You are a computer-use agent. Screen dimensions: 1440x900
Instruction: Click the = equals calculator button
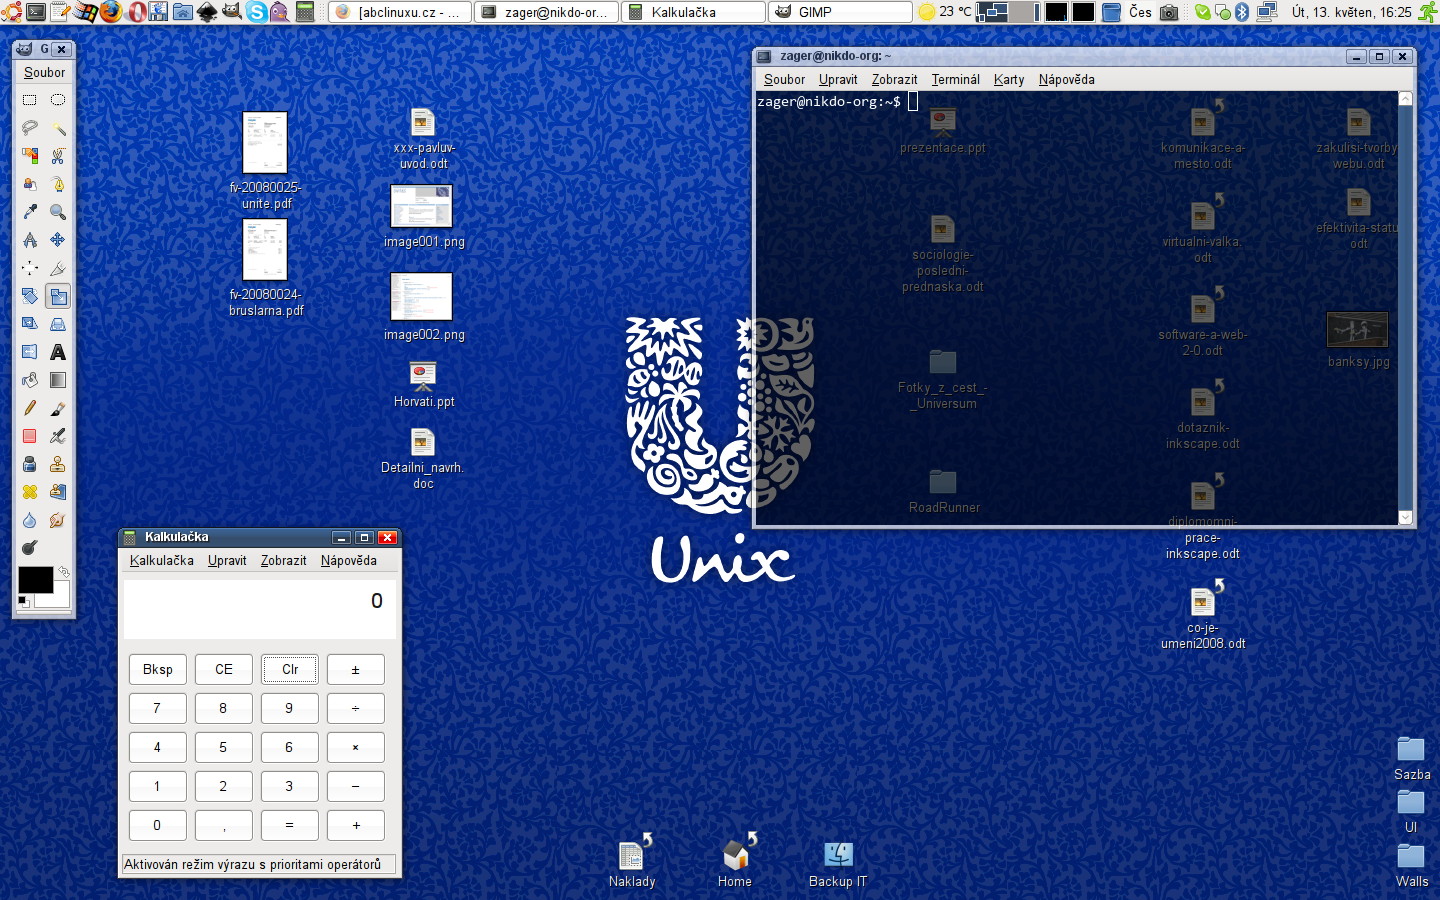(289, 826)
